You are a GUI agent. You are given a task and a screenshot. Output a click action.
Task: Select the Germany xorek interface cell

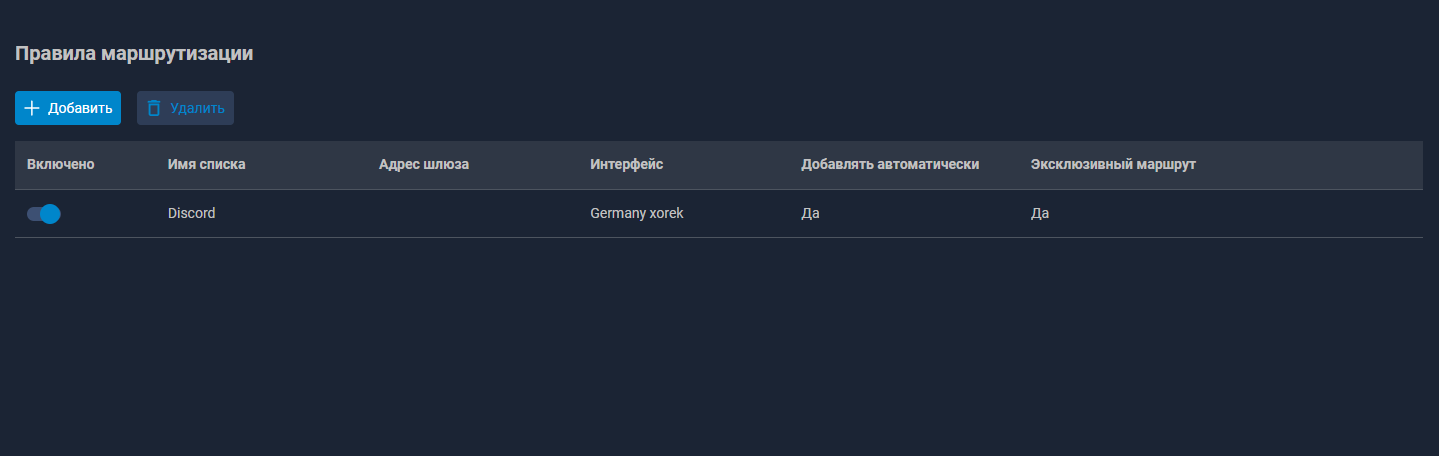coord(637,213)
